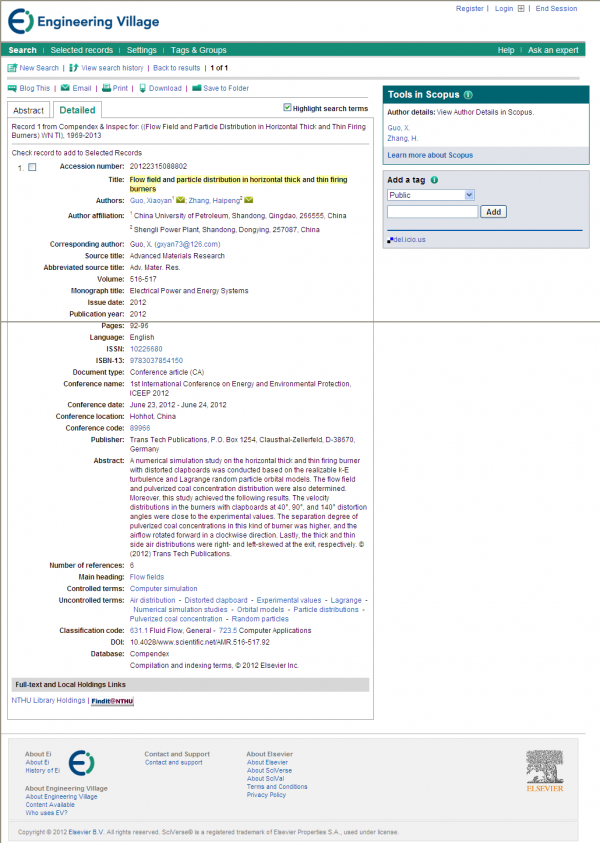The image size is (600, 843).
Task: Click Who uses EV? footer link
Action: pyautogui.click(x=46, y=813)
